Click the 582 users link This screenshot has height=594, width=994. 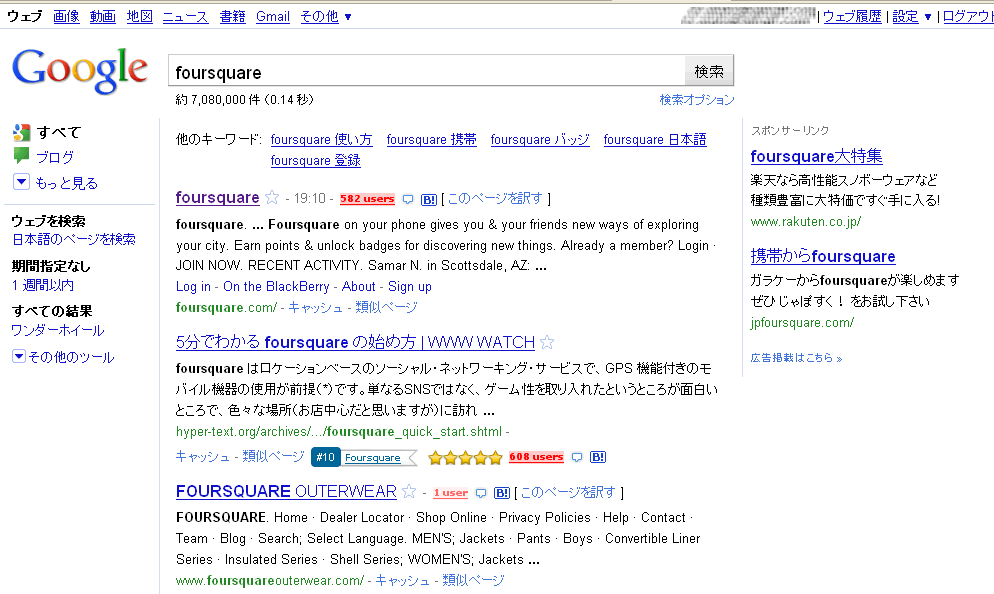tap(367, 199)
